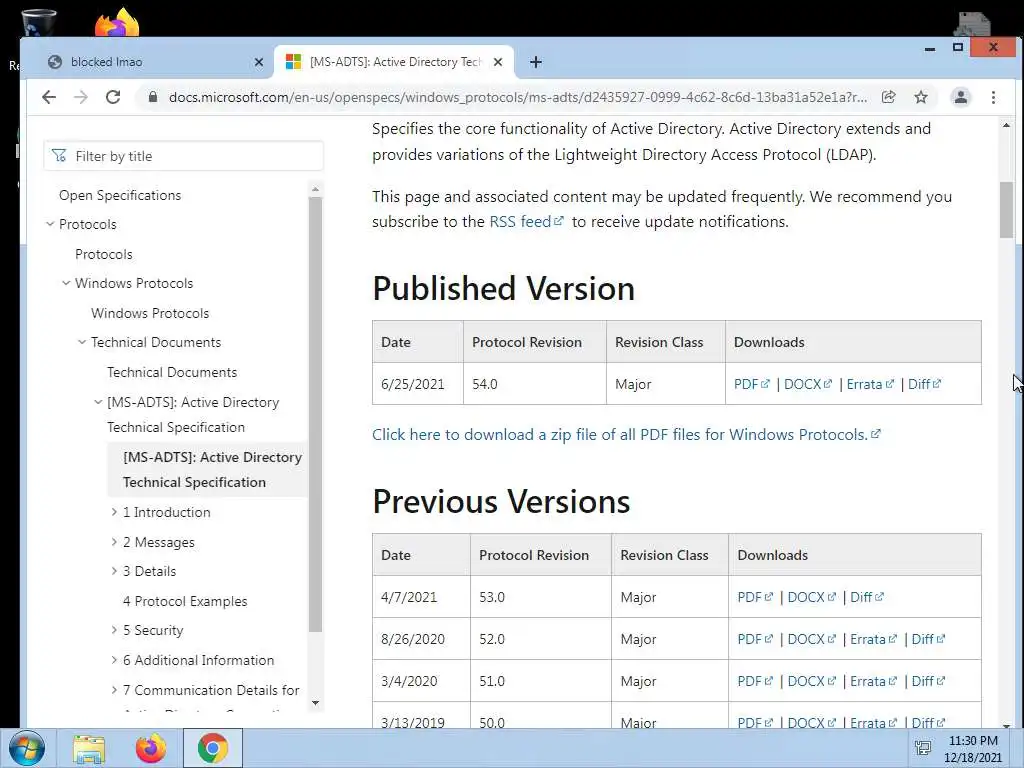Viewport: 1024px width, 768px height.
Task: Expand '6 Additional Information' in the sidebar
Action: pos(114,660)
